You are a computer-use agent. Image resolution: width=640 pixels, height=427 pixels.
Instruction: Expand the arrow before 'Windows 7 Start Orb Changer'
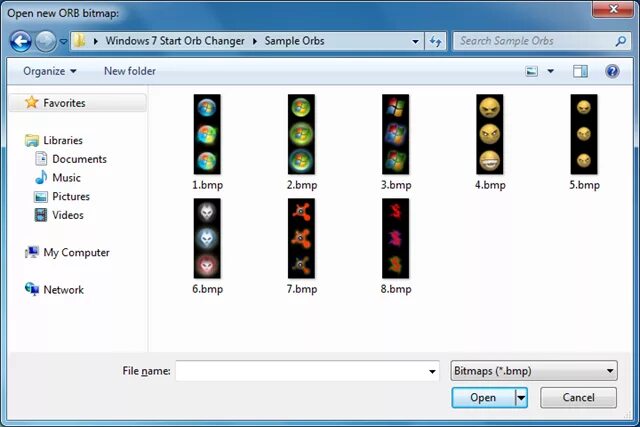(x=96, y=41)
